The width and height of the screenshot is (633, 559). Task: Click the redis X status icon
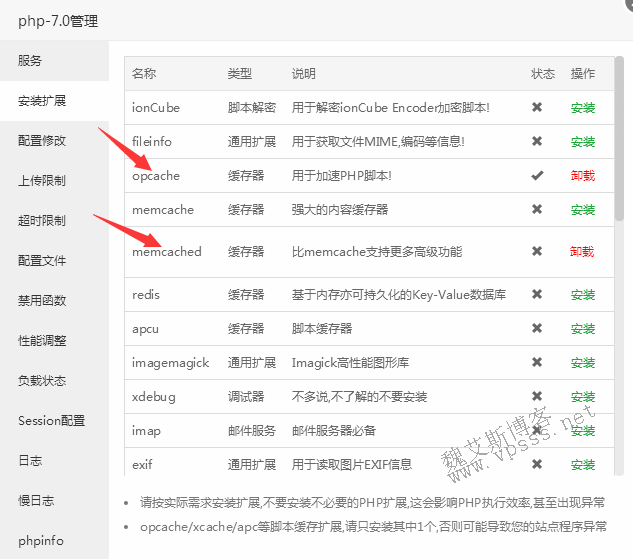(537, 294)
